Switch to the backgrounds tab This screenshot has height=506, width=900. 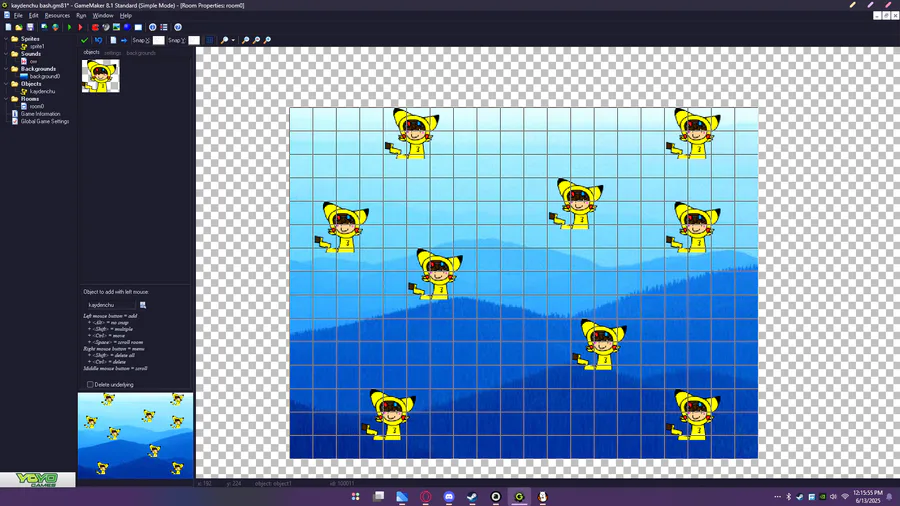(141, 53)
